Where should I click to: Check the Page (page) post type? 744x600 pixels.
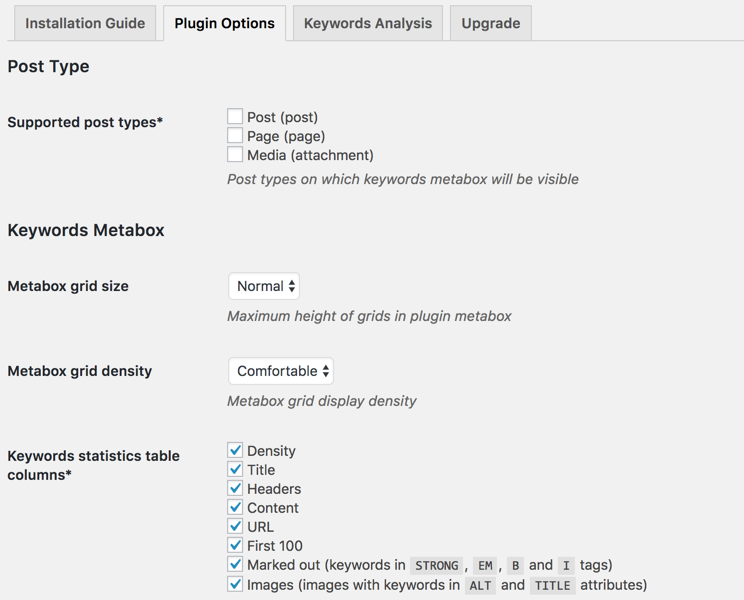click(x=235, y=136)
